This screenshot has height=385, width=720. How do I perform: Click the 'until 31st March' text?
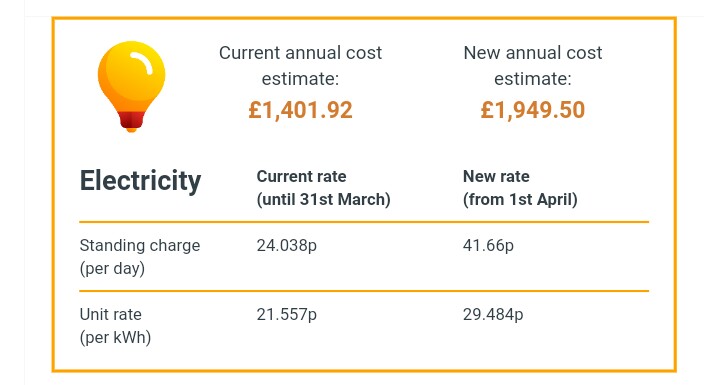pyautogui.click(x=323, y=199)
